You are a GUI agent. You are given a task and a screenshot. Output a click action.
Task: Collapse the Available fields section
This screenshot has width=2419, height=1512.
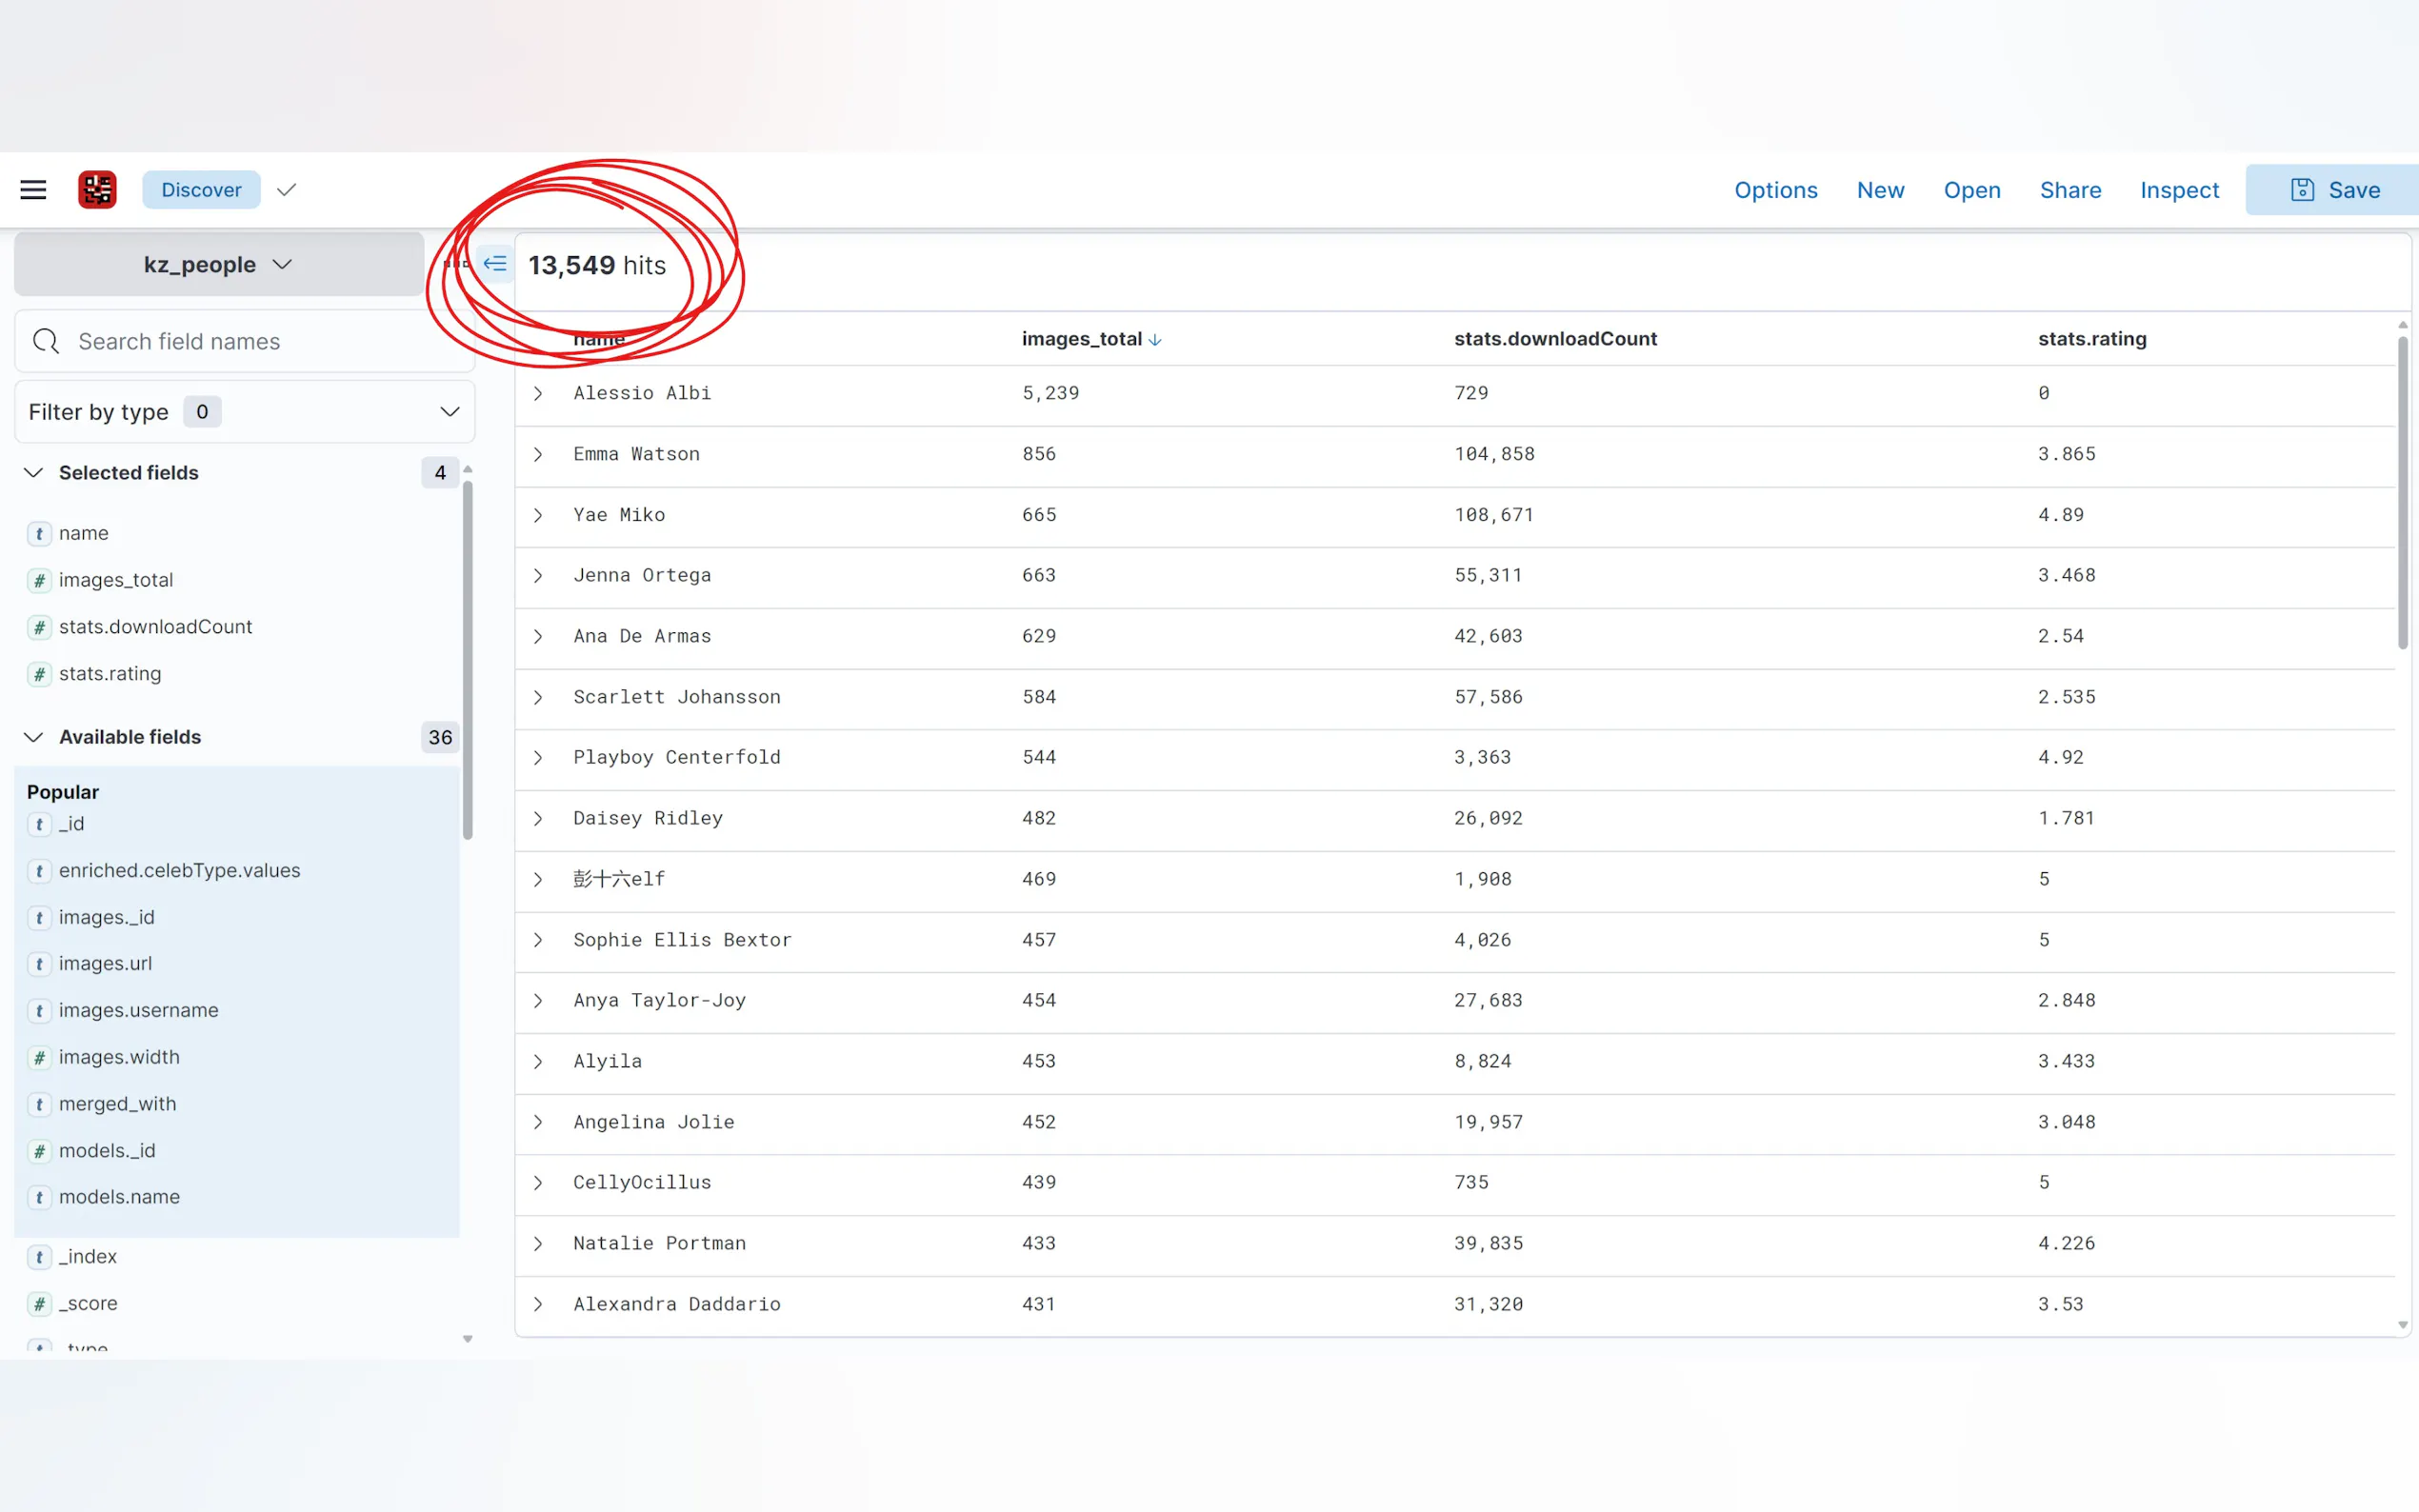pos(34,737)
